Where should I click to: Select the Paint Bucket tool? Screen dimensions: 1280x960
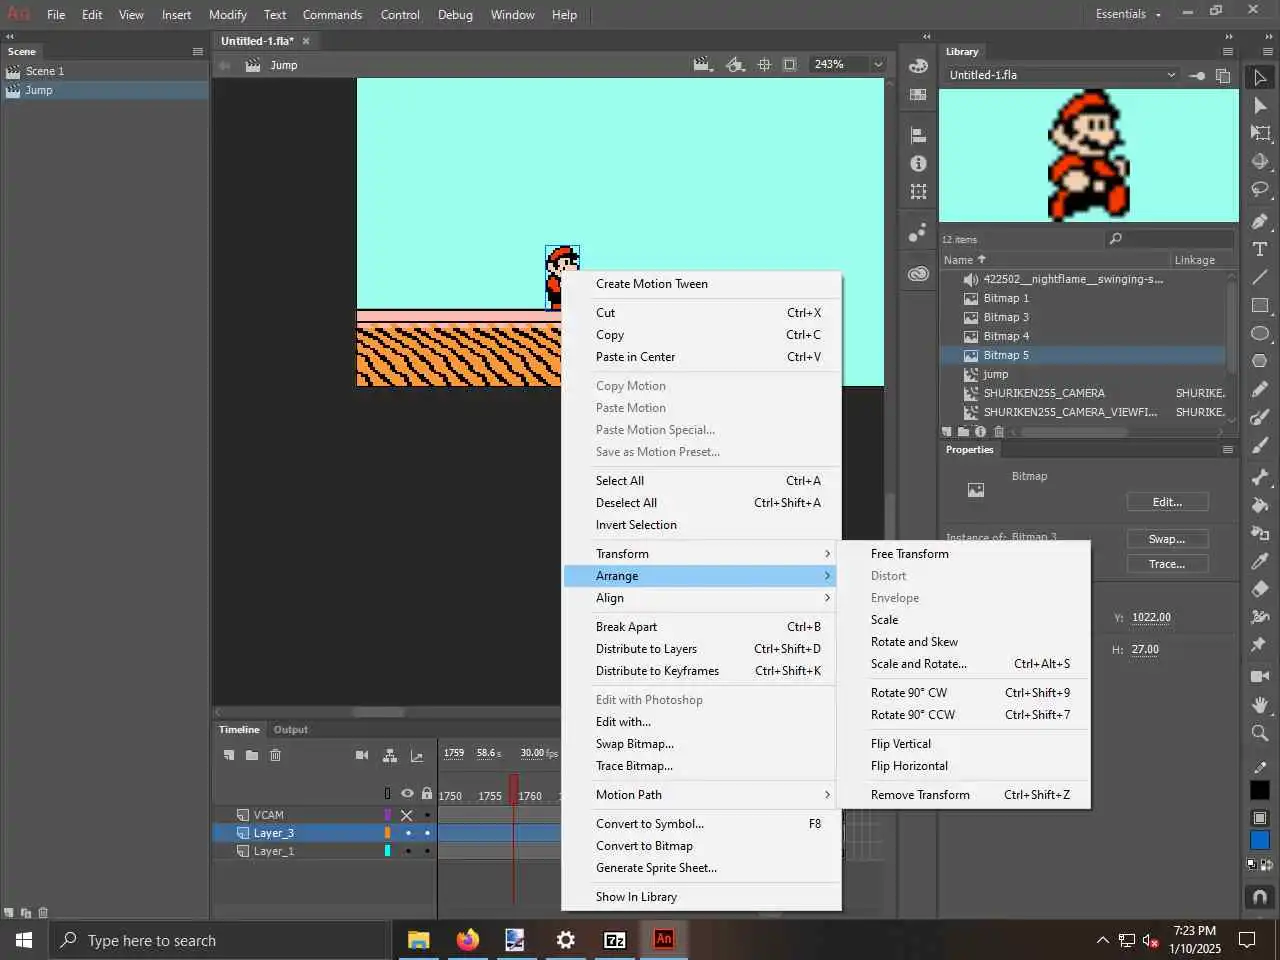pyautogui.click(x=1260, y=505)
